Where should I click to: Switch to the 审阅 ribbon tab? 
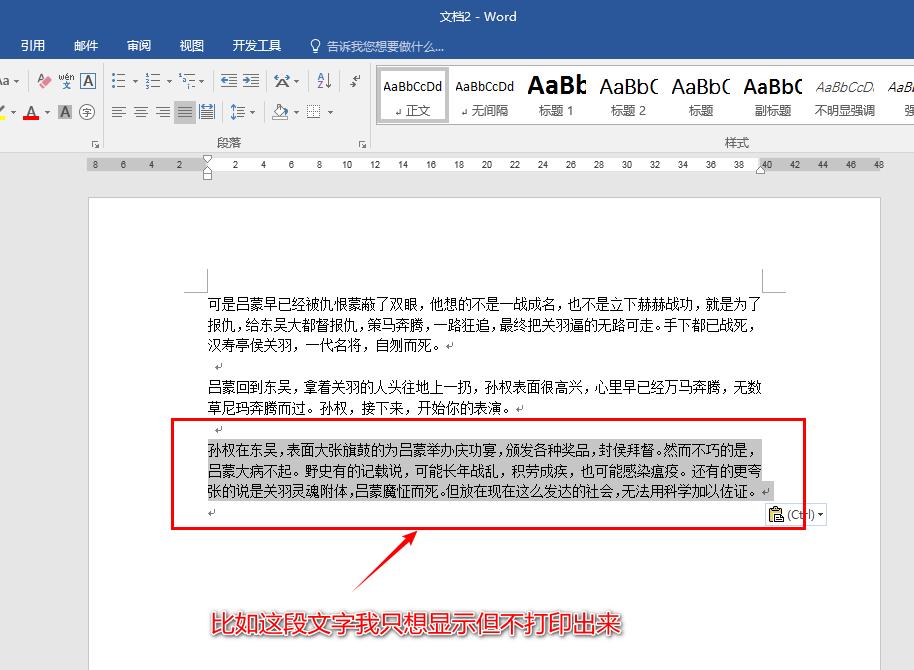click(x=138, y=44)
